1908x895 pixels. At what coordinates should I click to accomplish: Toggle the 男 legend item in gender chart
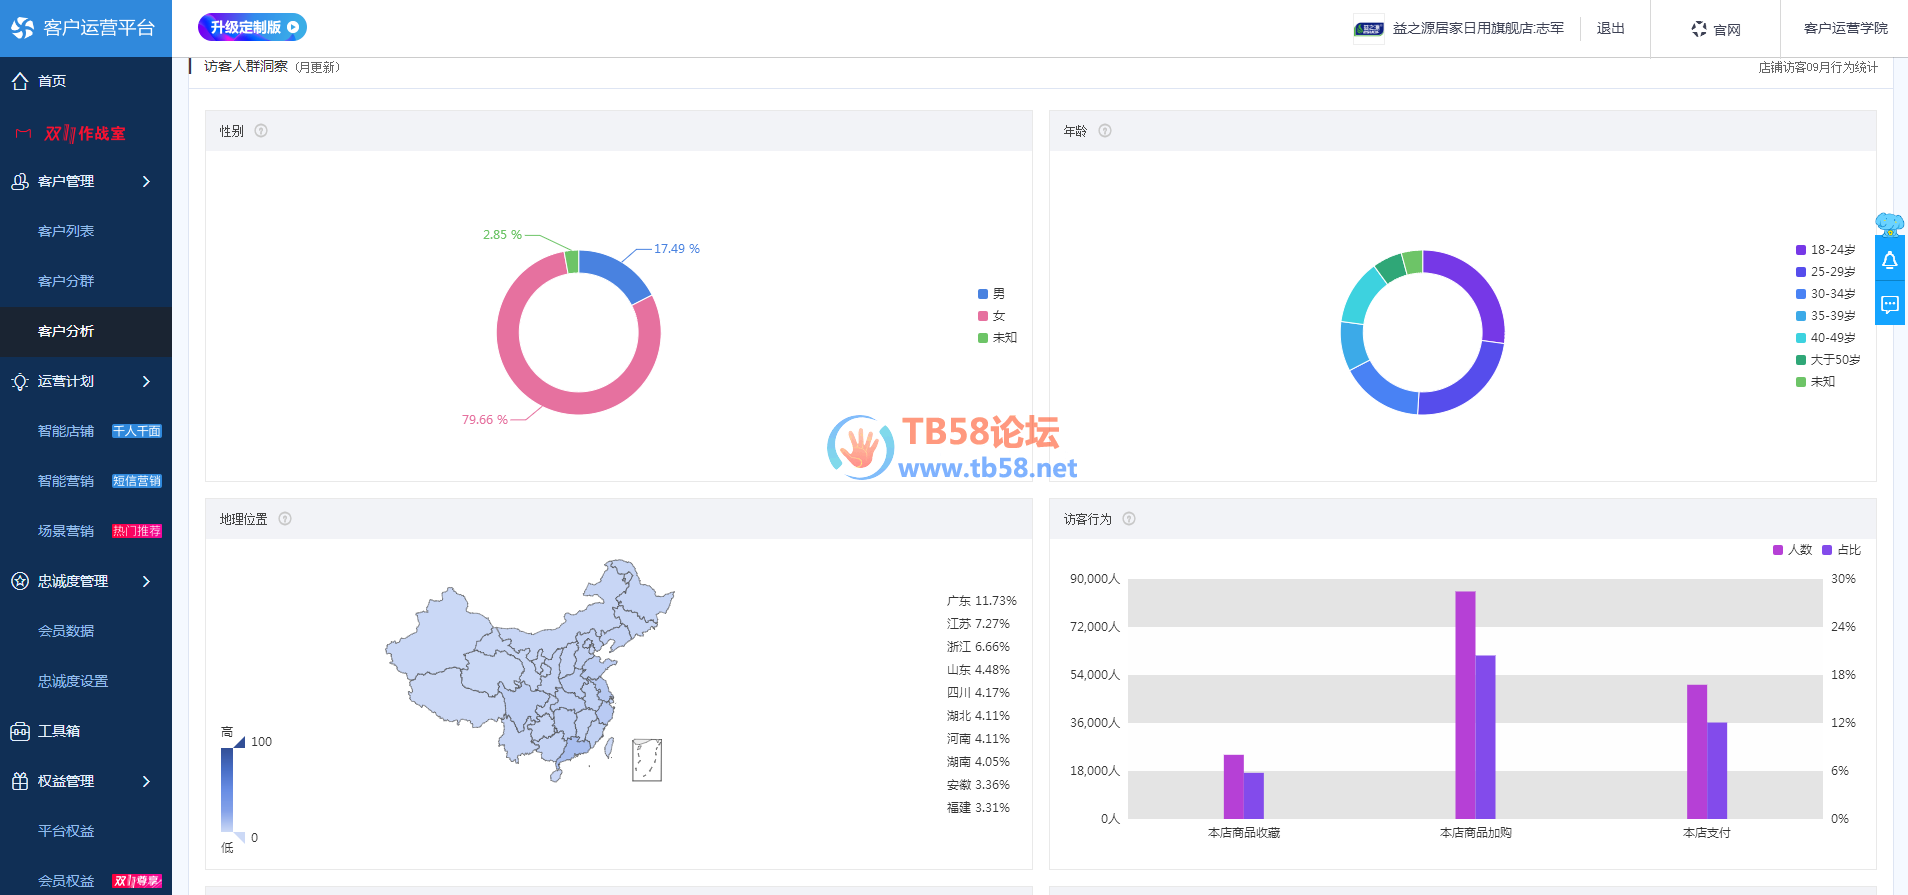coord(991,294)
